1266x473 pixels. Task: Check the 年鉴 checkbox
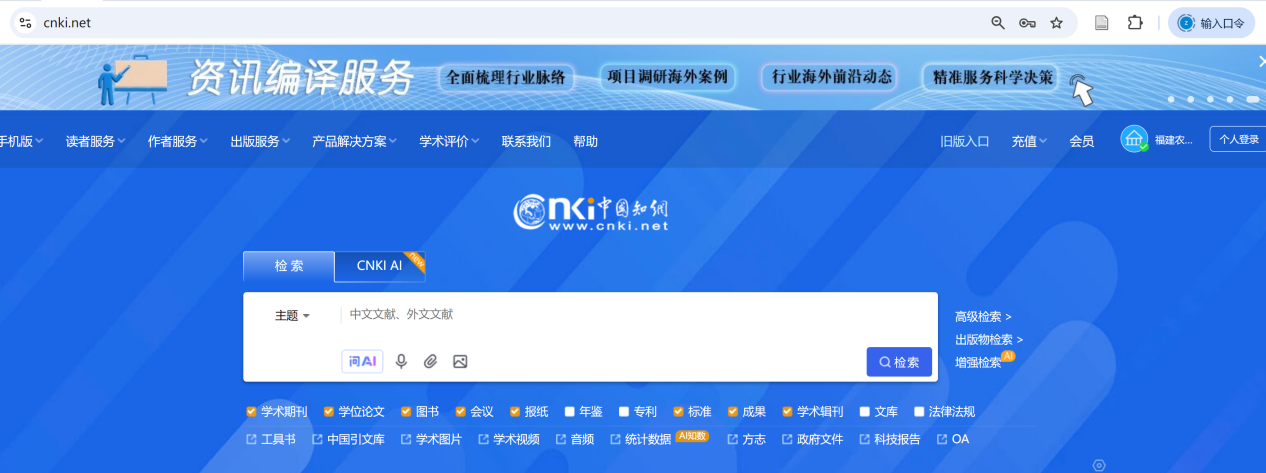tap(569, 411)
